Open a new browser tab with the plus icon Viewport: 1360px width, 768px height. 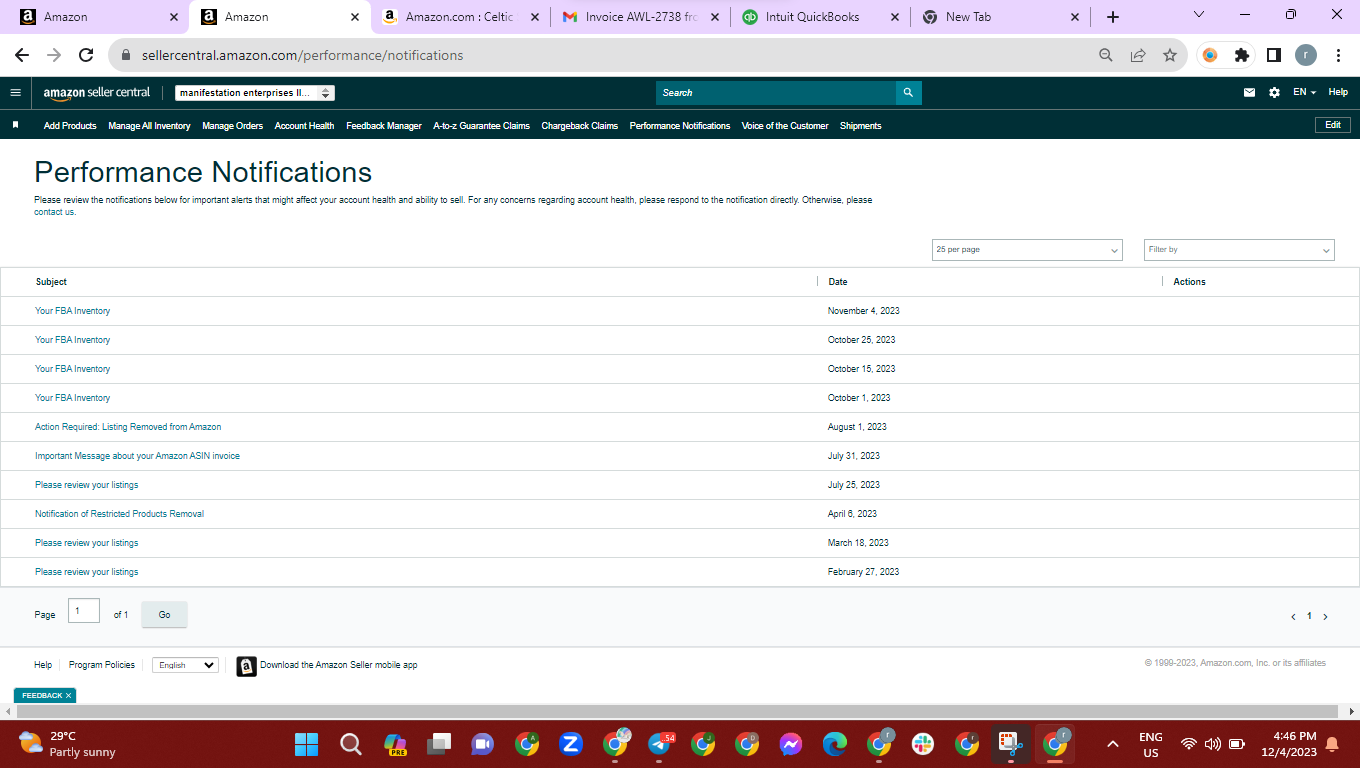coord(1113,17)
